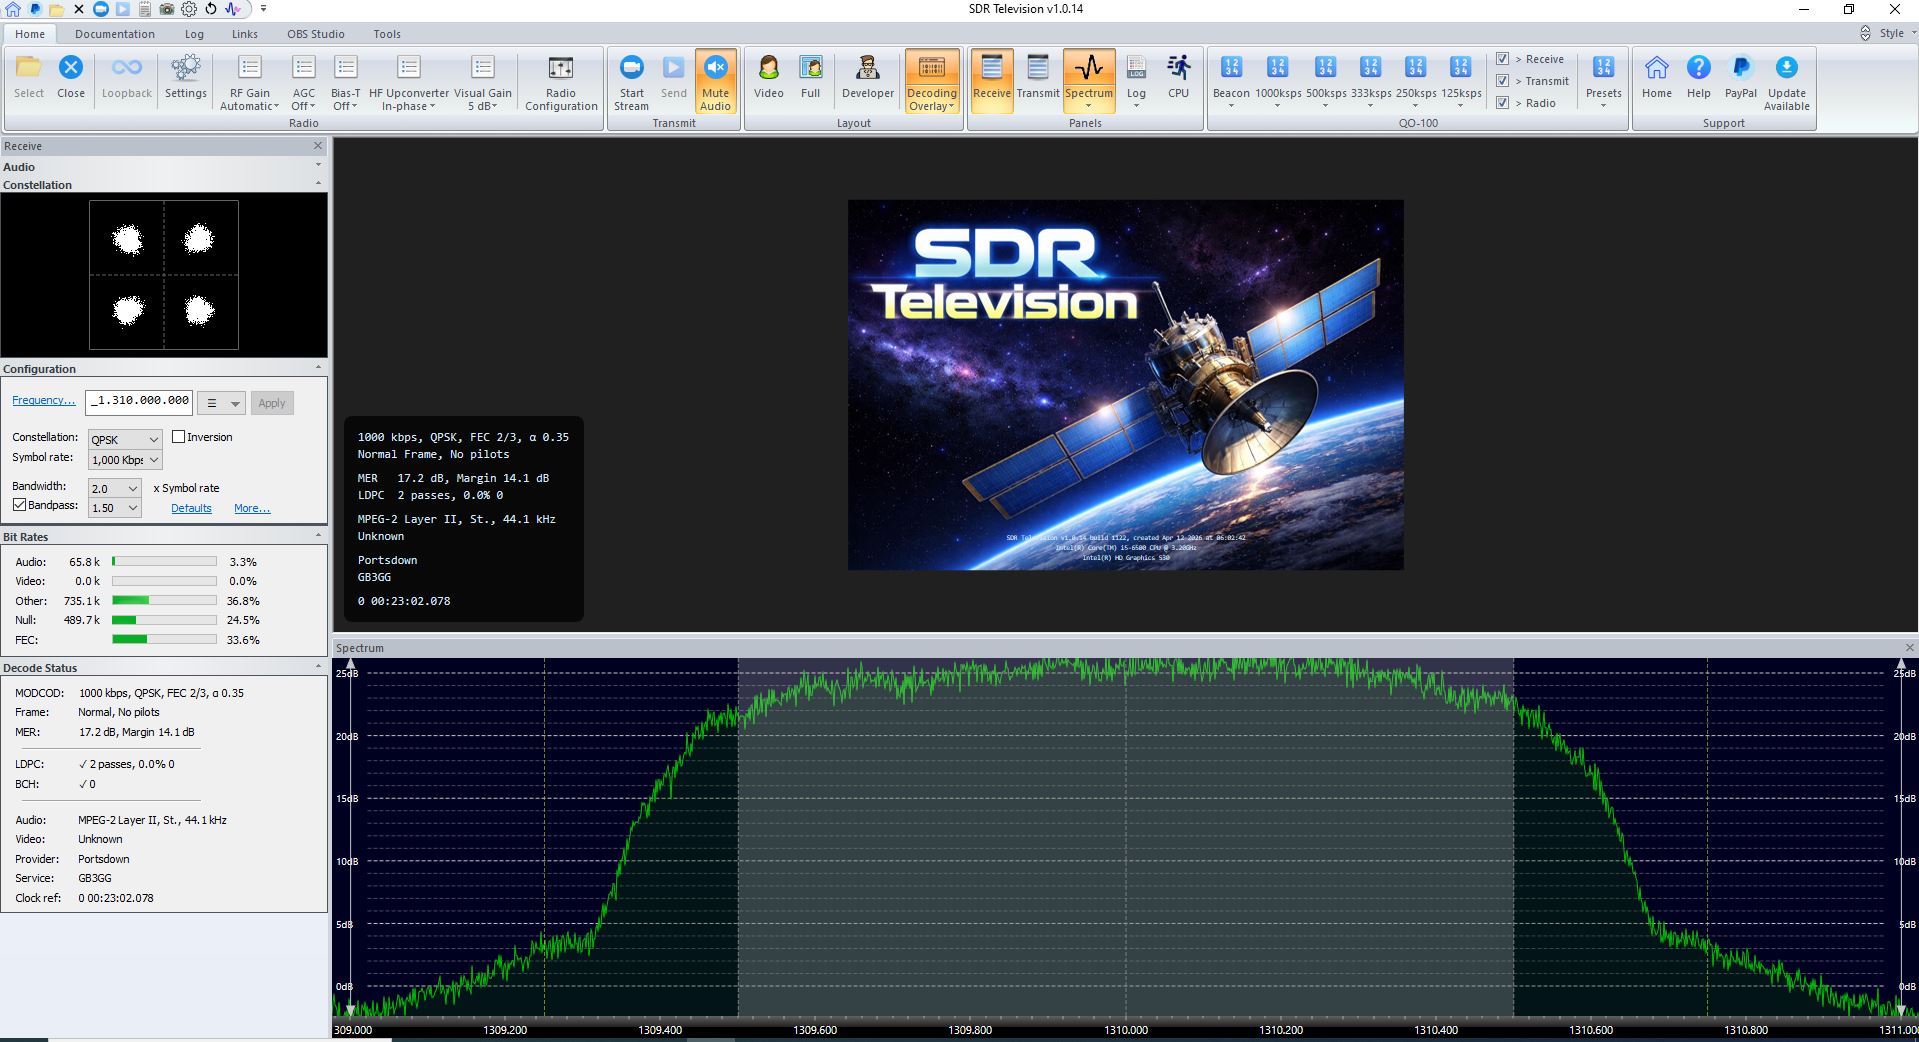Click Update Available icon
The image size is (1919, 1042).
[x=1787, y=82]
